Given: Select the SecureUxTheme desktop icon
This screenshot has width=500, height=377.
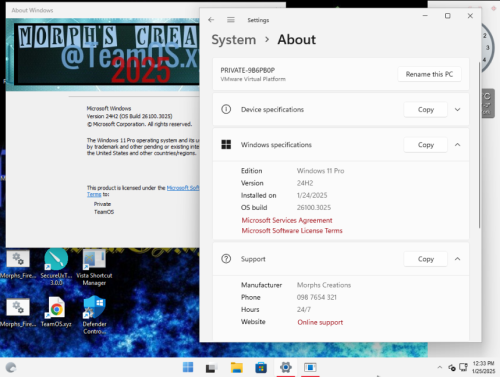Looking at the screenshot, I should click(56, 267).
